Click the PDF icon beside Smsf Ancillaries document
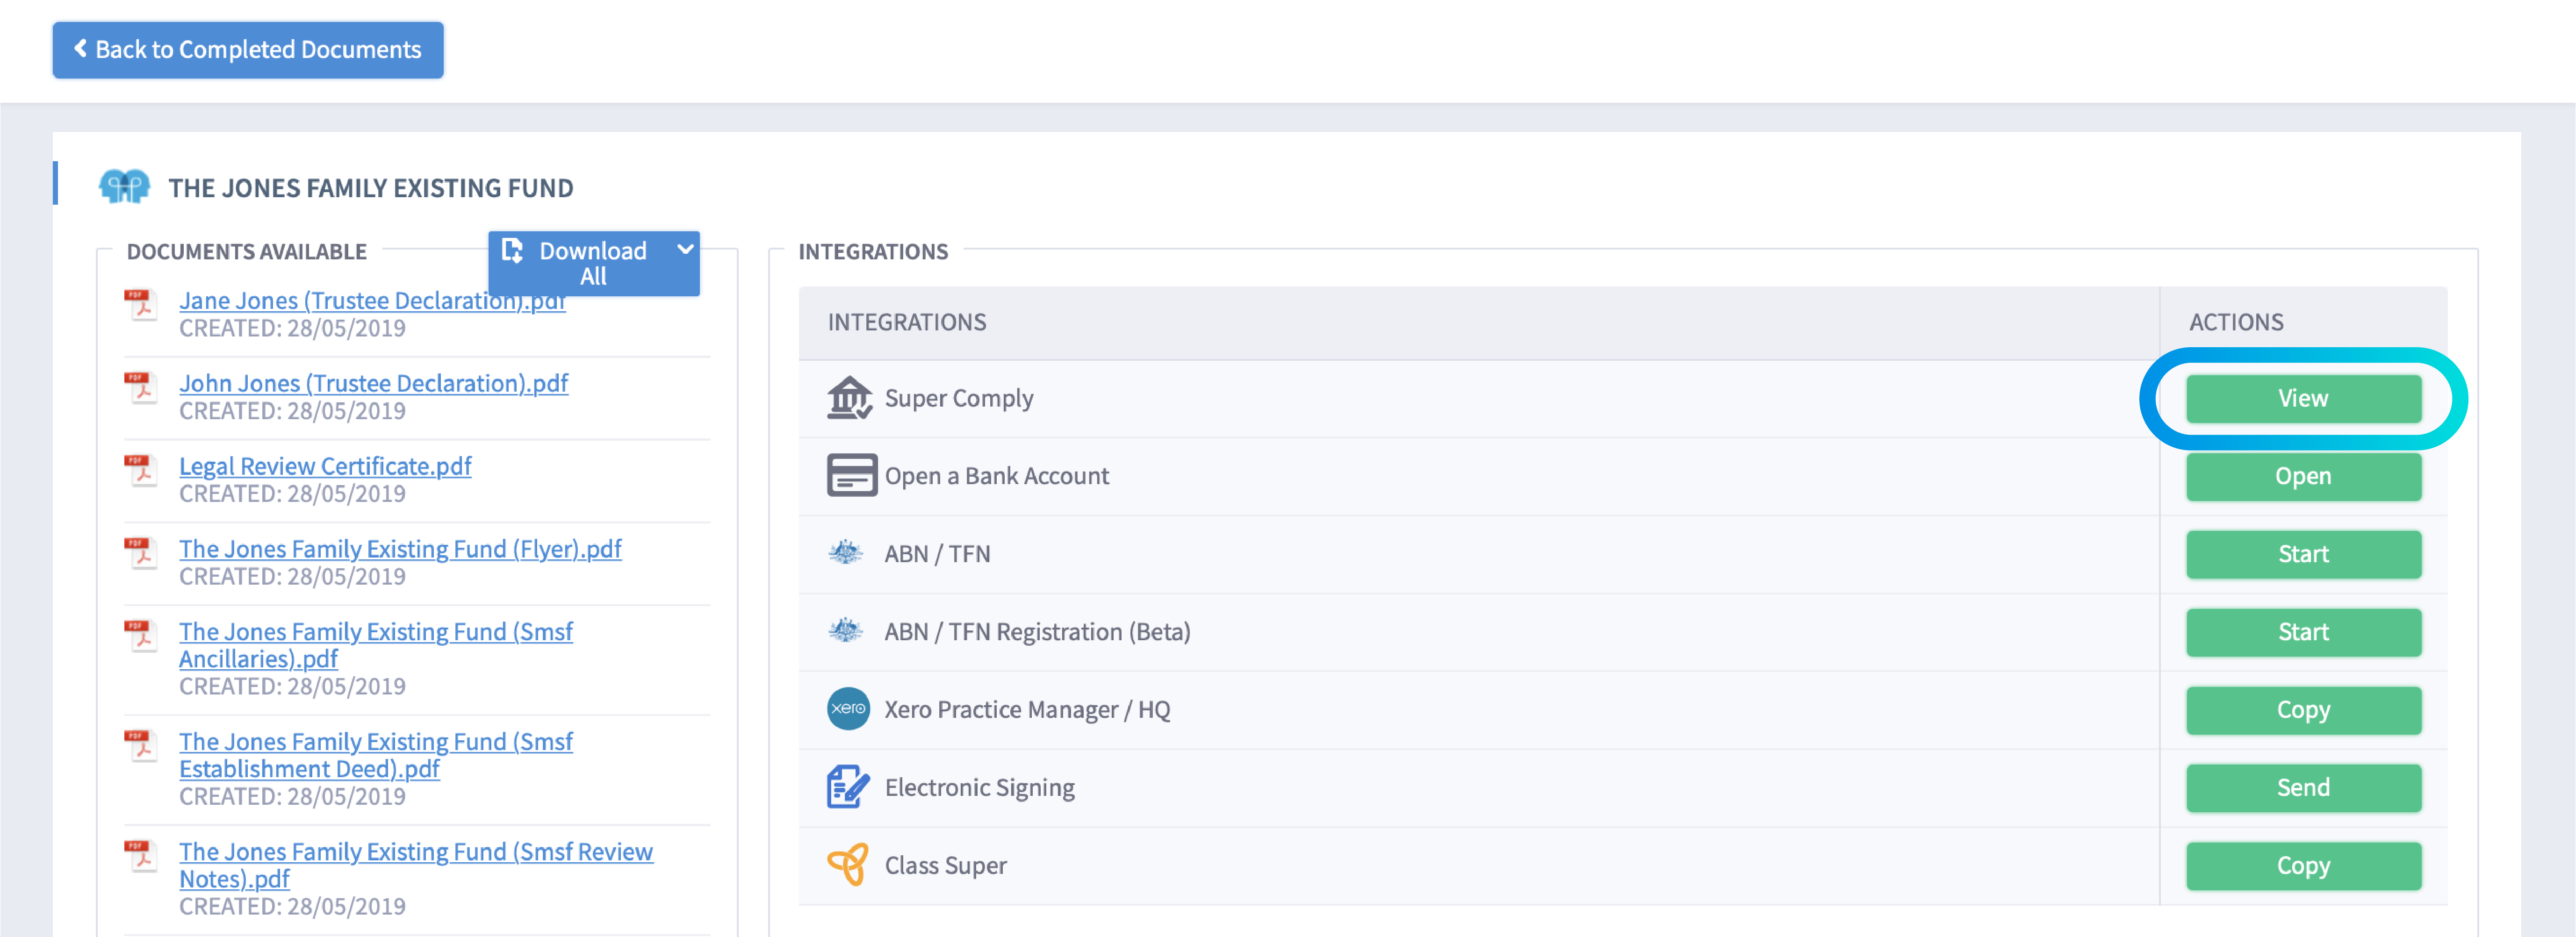The width and height of the screenshot is (2576, 937). click(141, 636)
